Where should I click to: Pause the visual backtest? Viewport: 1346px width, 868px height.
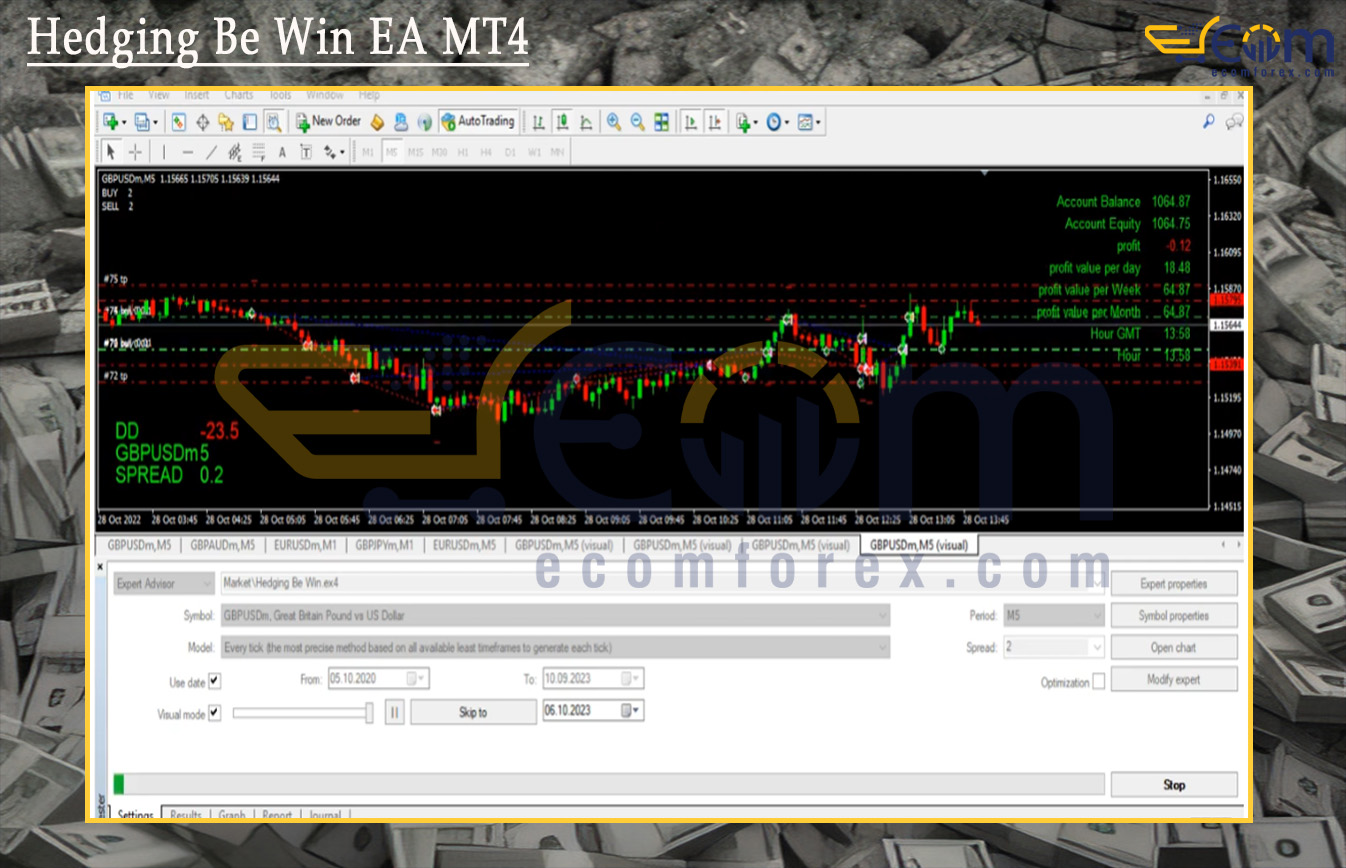(394, 712)
